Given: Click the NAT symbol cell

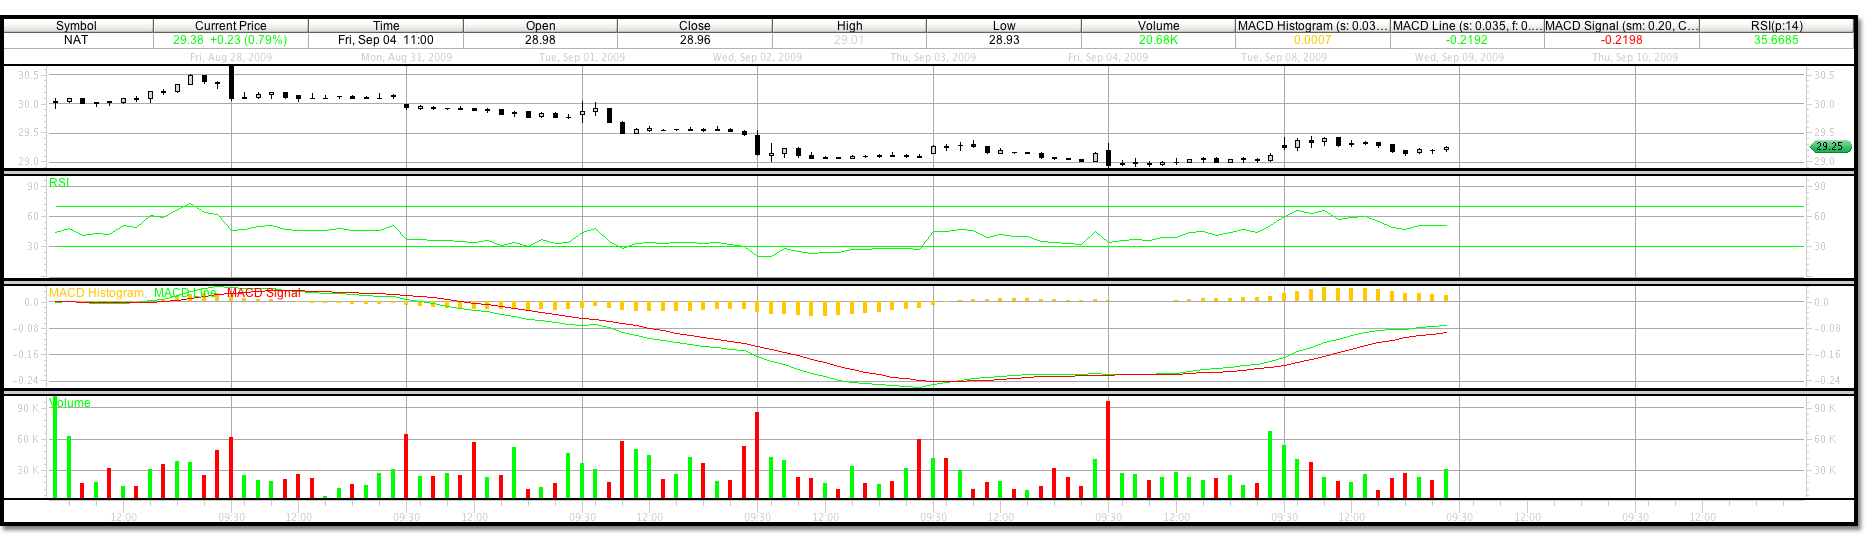Looking at the screenshot, I should 76,40.
